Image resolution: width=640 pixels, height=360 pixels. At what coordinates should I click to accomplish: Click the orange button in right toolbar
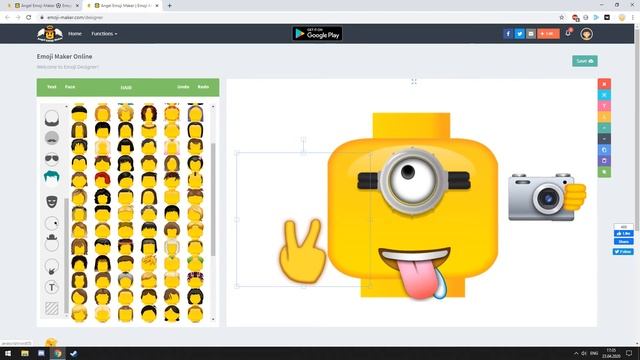click(x=604, y=117)
